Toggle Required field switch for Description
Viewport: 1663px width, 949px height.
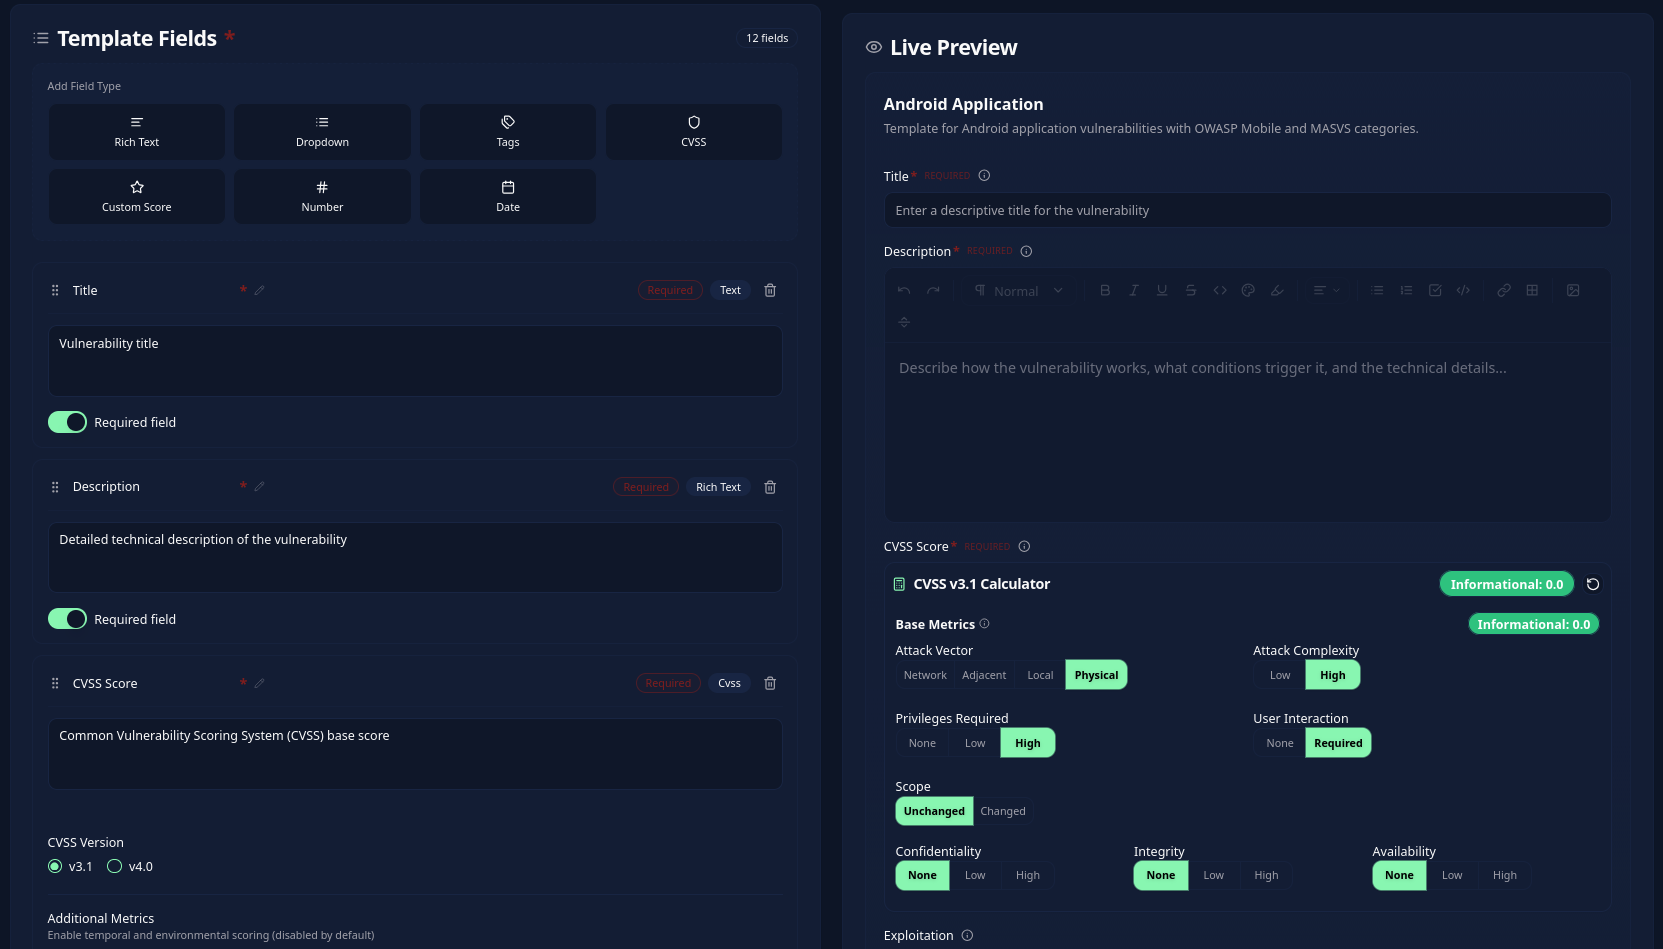(x=67, y=619)
